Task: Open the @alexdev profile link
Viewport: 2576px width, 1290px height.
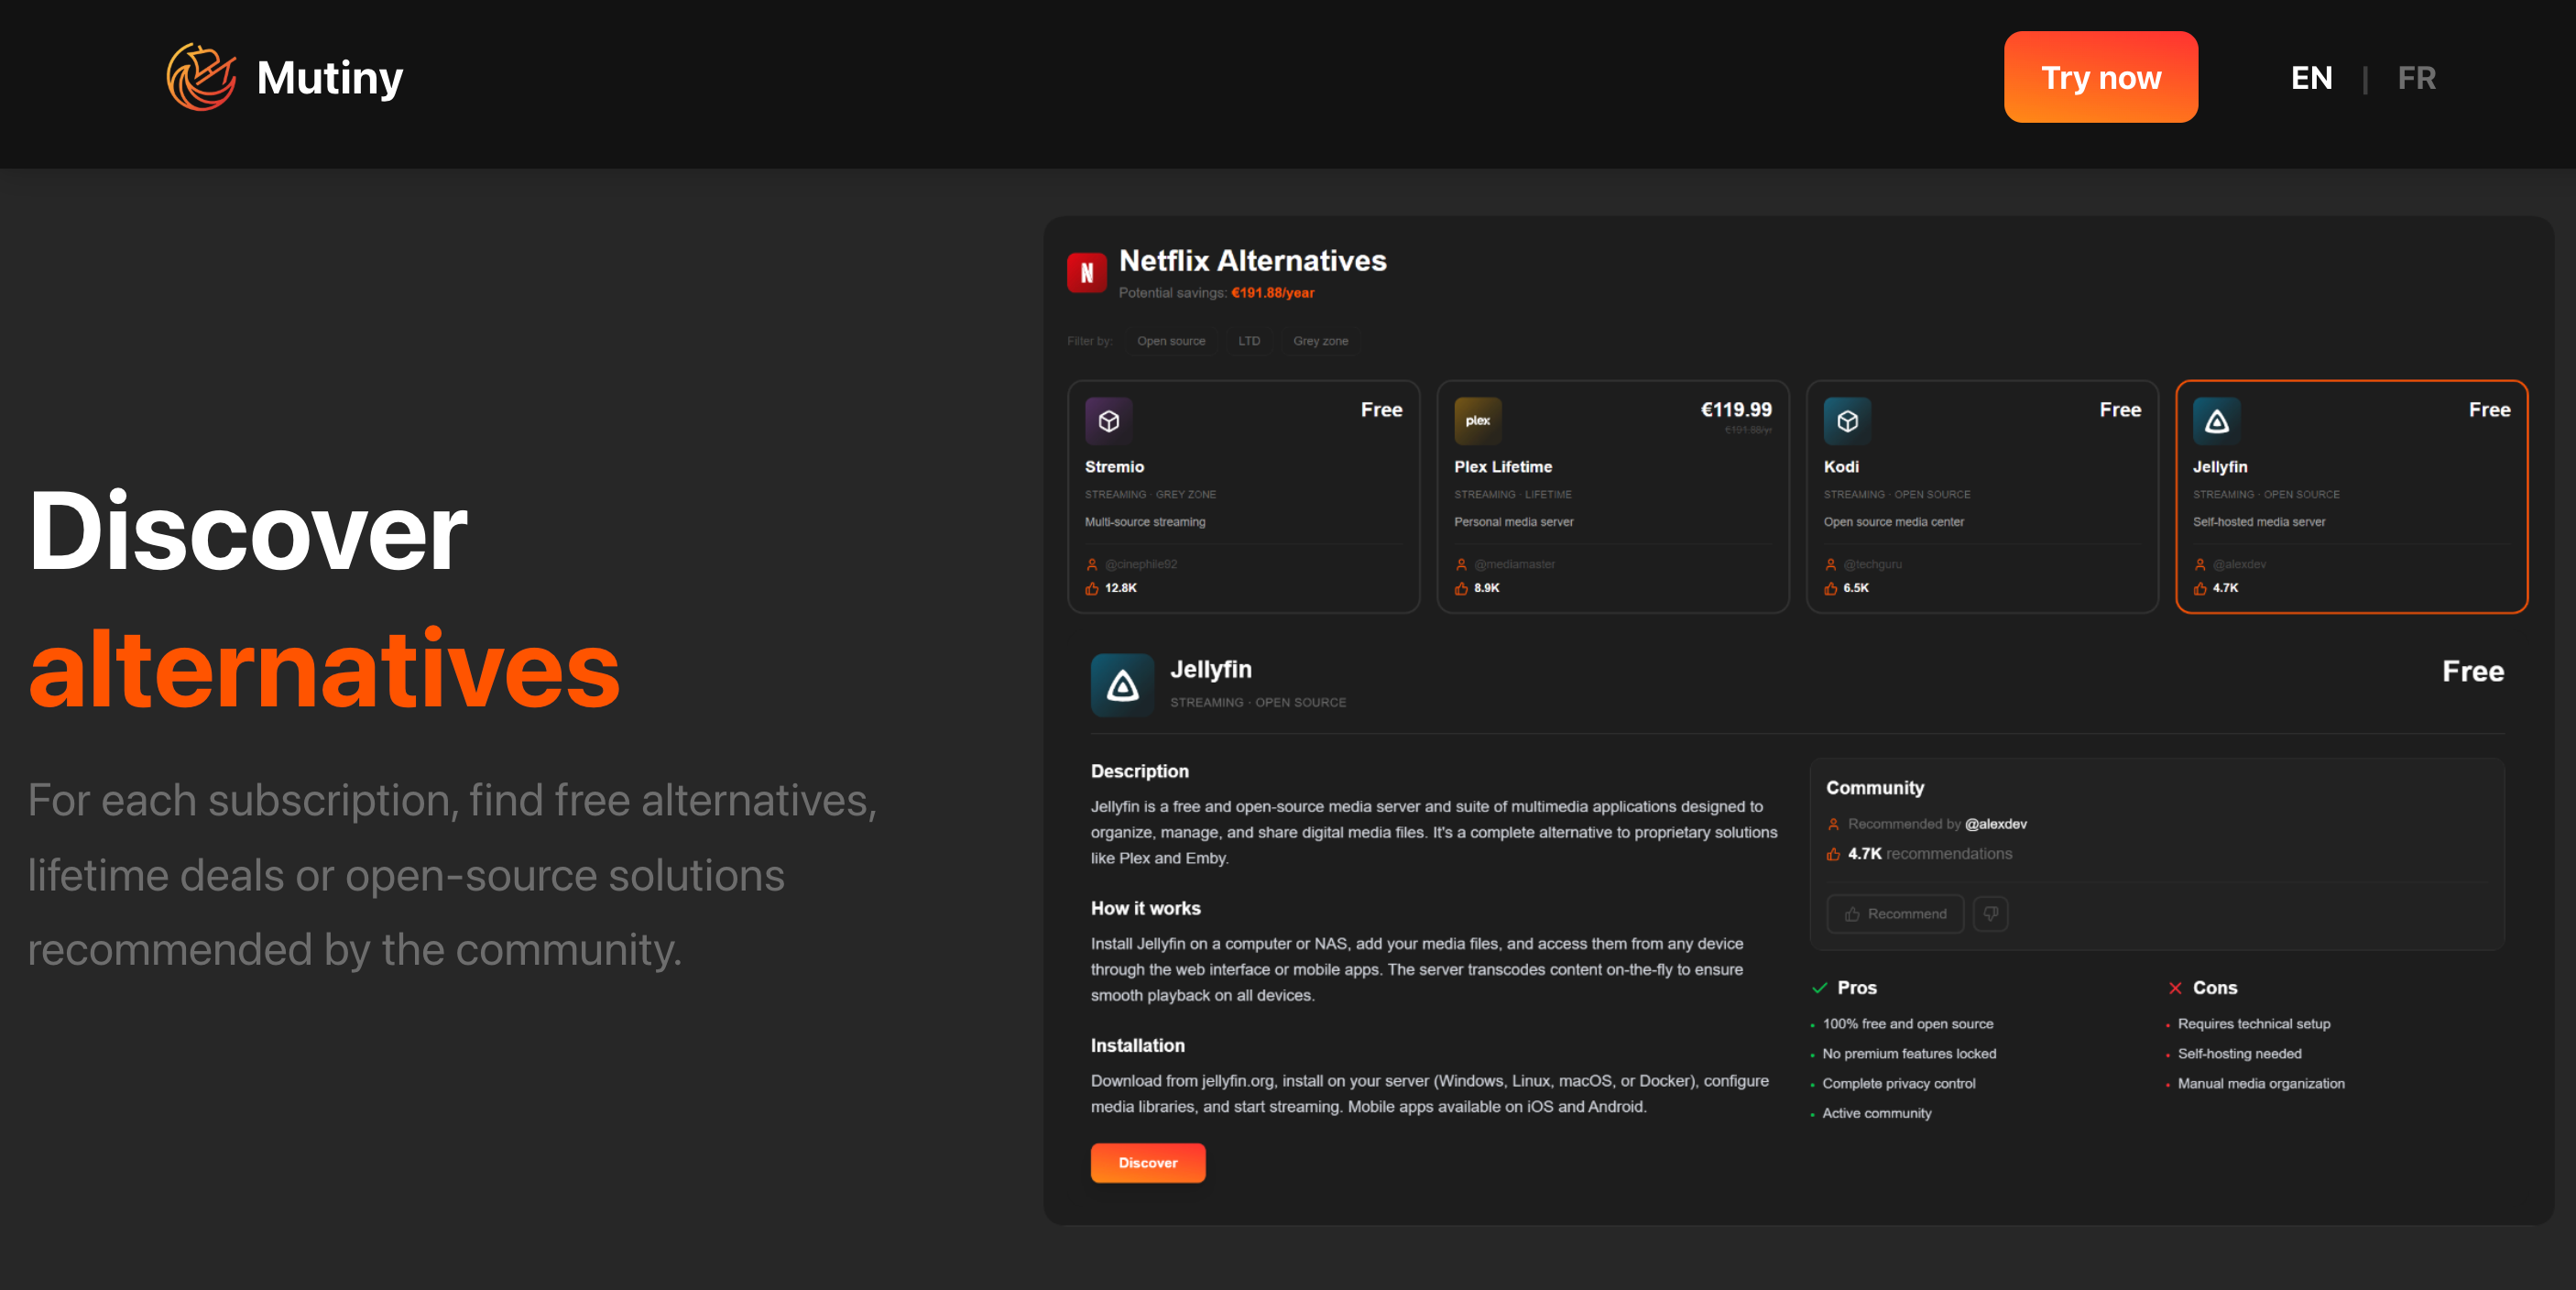Action: [1995, 824]
